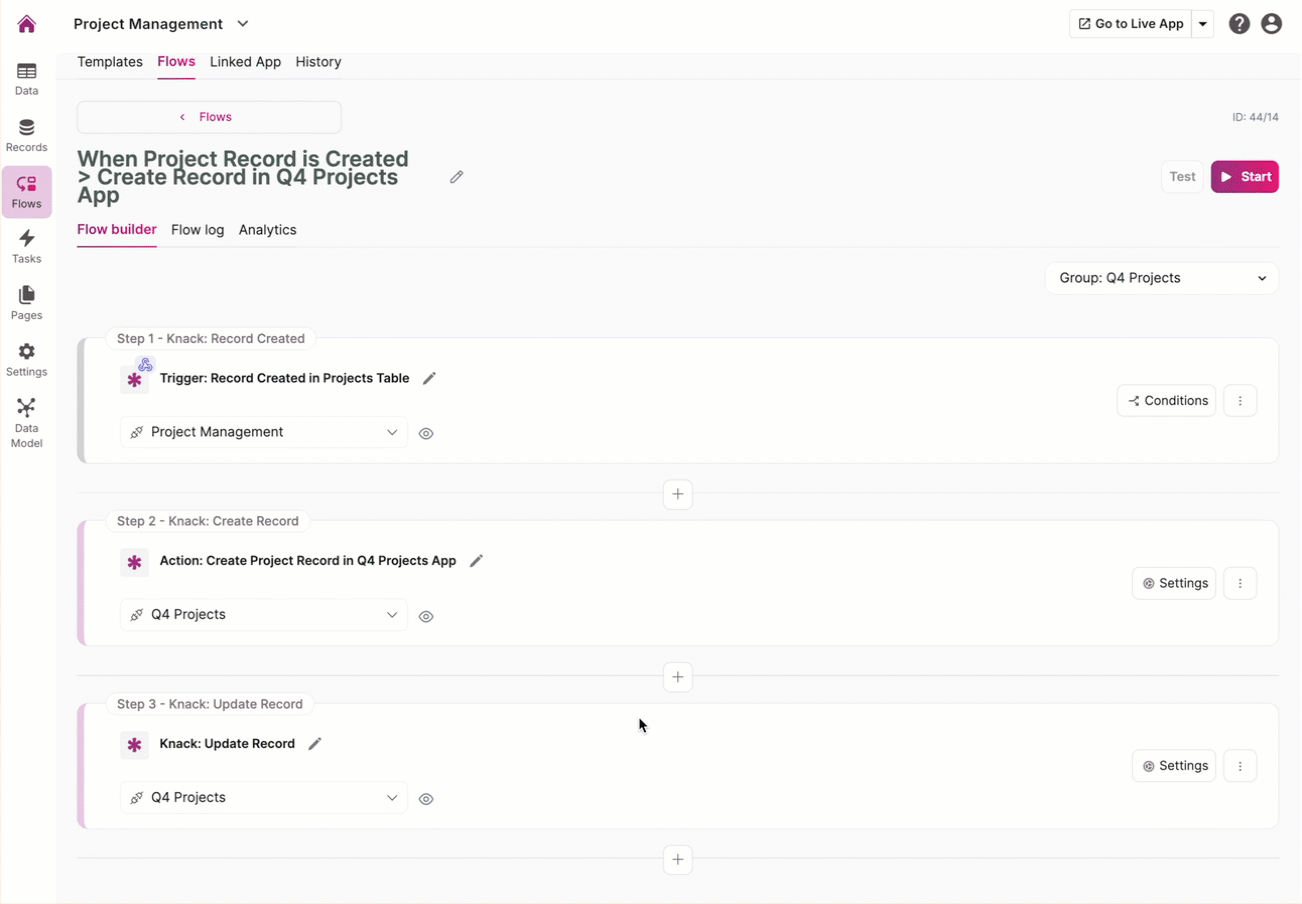Open the Help question mark icon
The height and width of the screenshot is (904, 1302).
tap(1239, 23)
